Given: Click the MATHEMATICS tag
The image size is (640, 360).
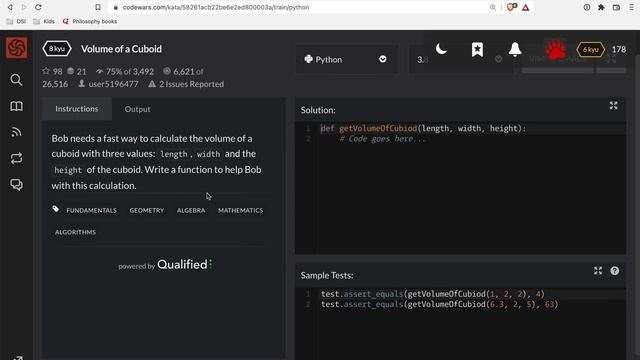Looking at the screenshot, I should [240, 210].
